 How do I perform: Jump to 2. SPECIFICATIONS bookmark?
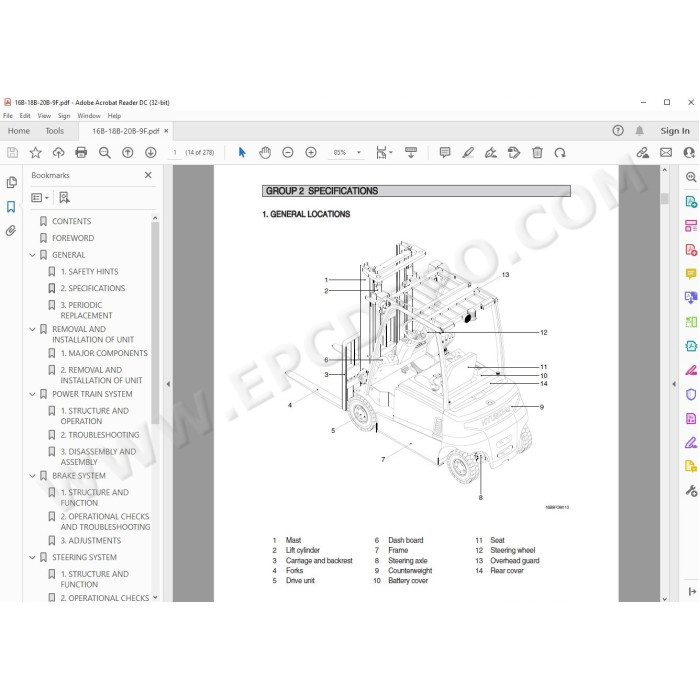(x=93, y=288)
